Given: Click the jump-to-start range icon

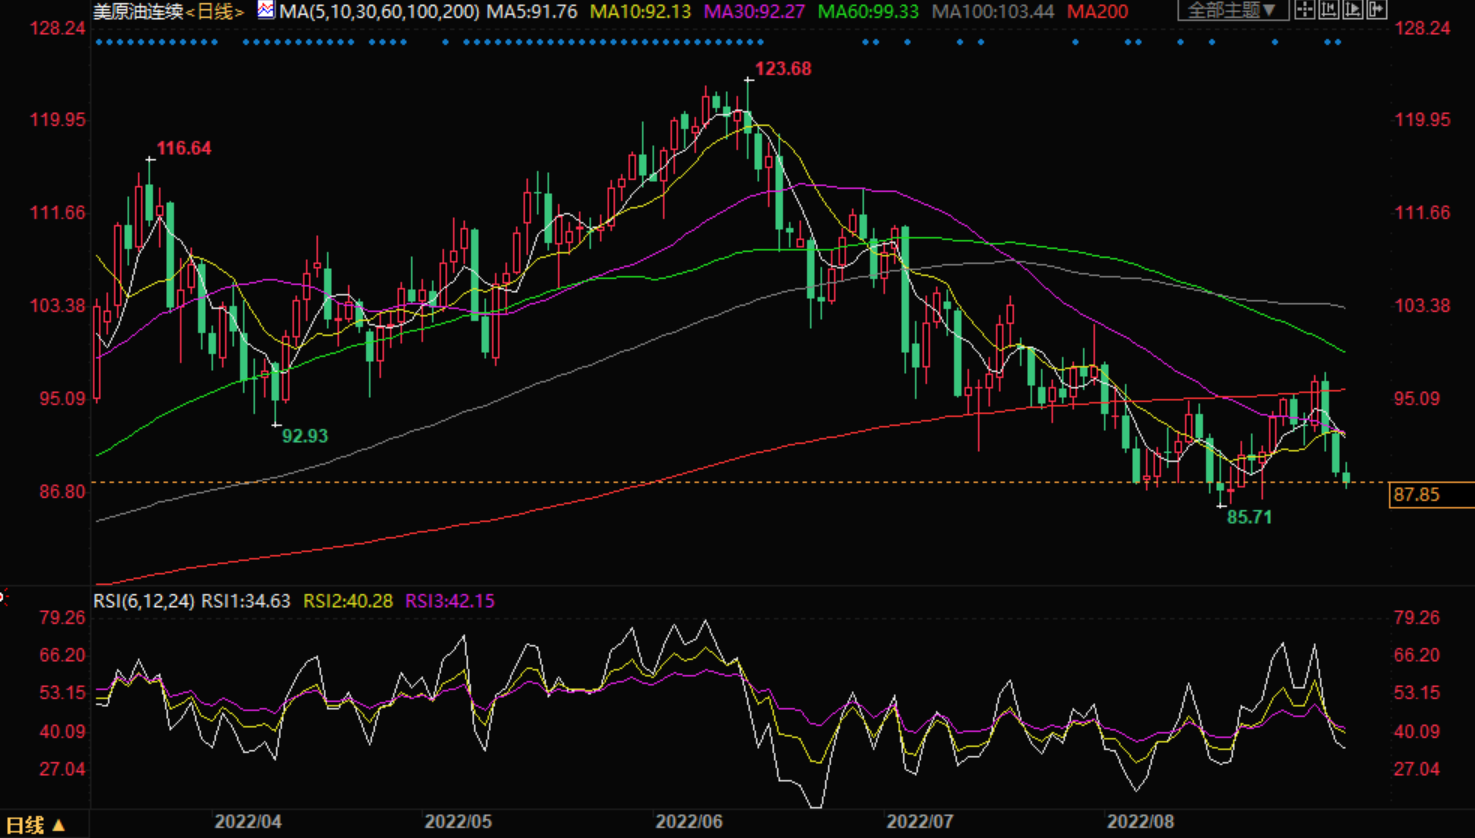Looking at the screenshot, I should [x=1329, y=10].
